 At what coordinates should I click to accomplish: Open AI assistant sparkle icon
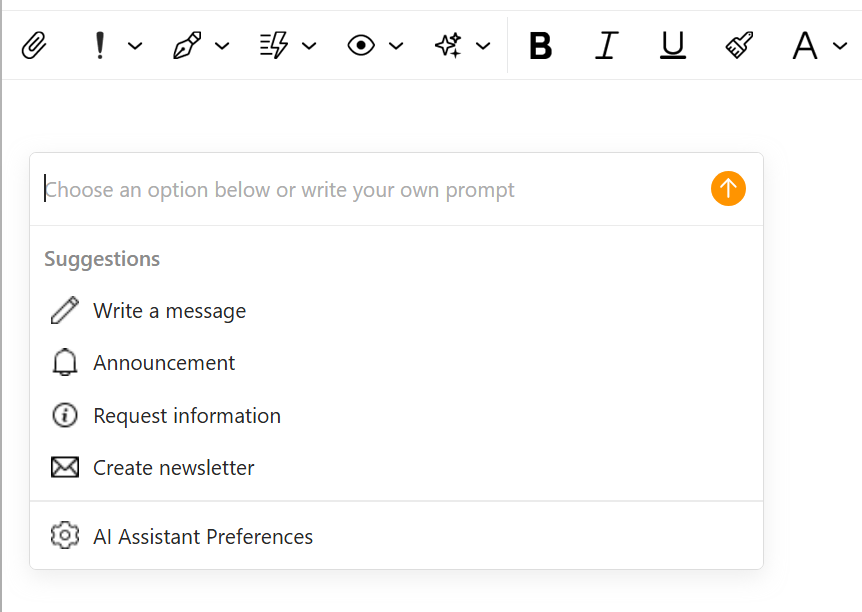[x=448, y=45]
